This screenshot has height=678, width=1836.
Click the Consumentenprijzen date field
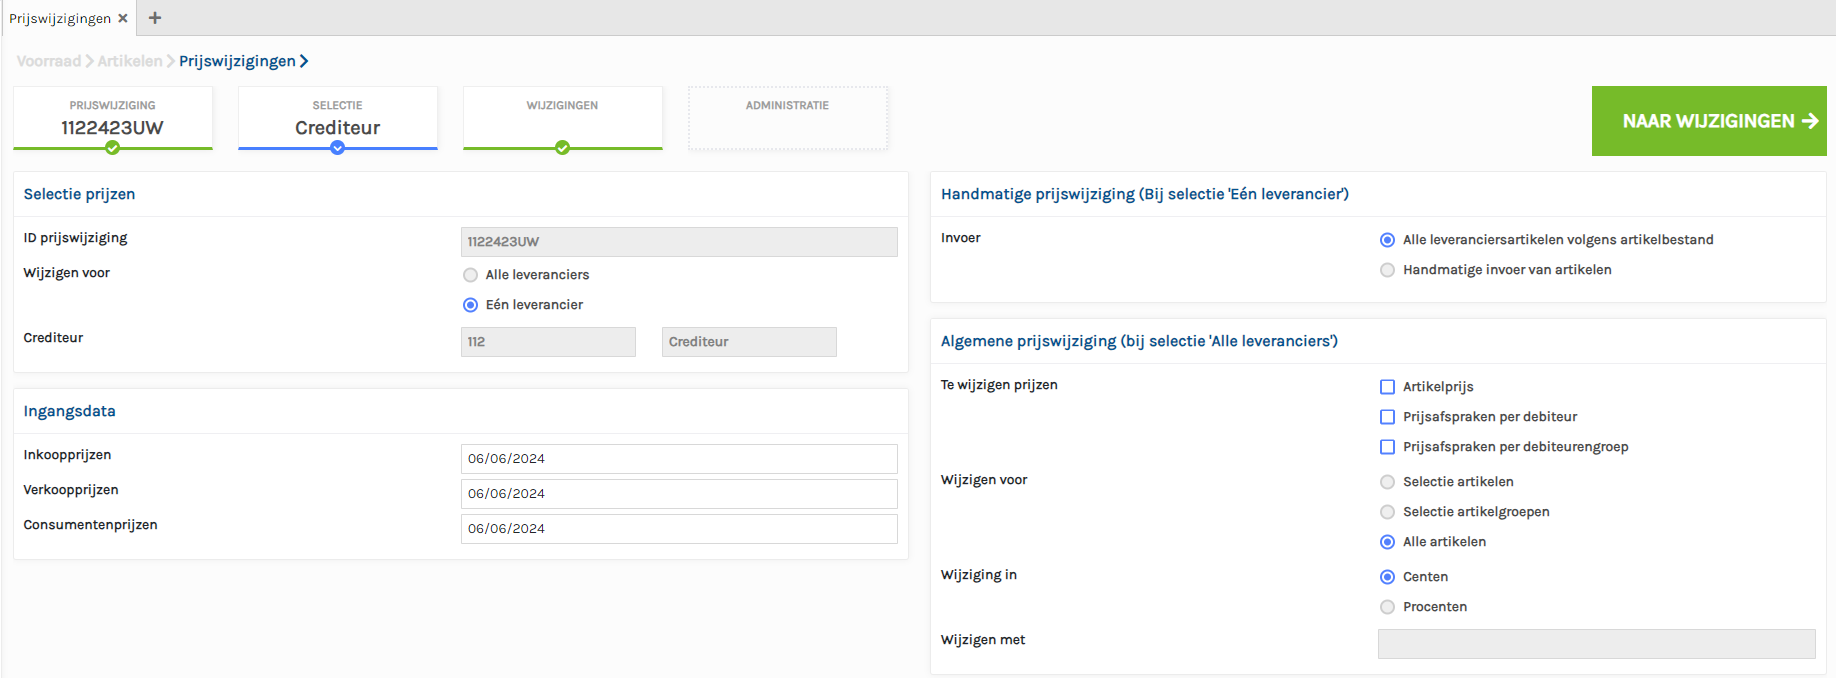click(678, 529)
